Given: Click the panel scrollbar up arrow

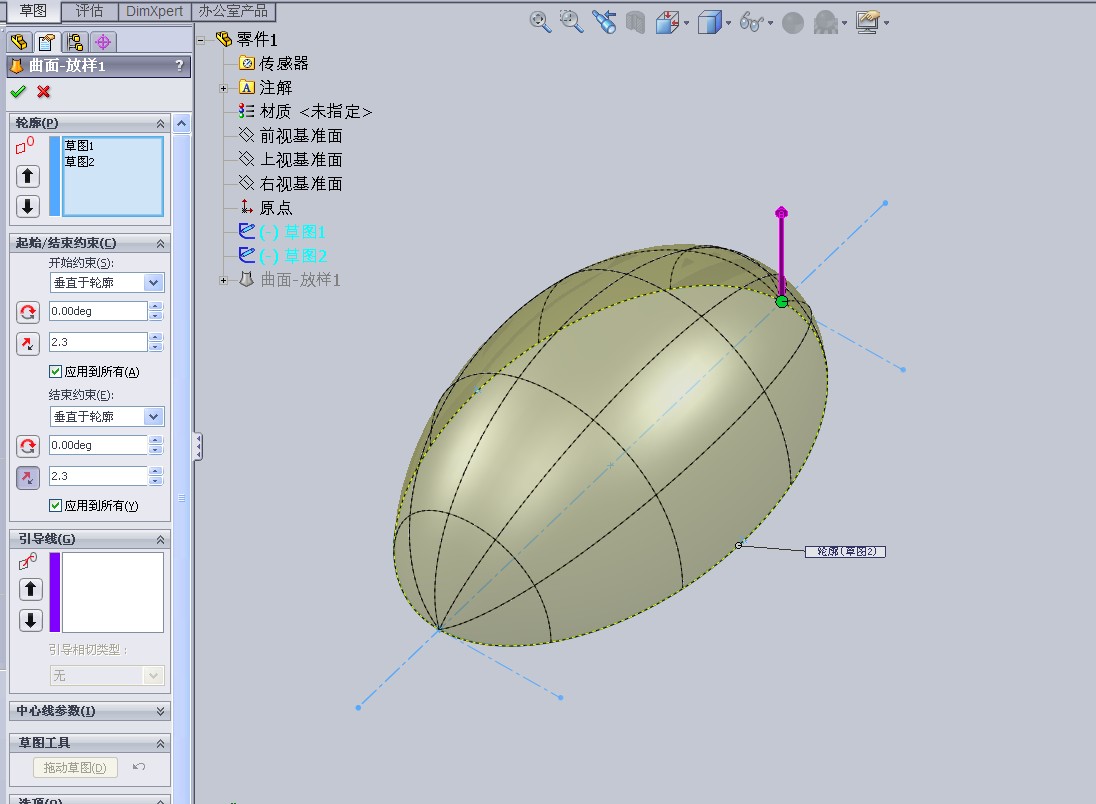Looking at the screenshot, I should point(182,124).
